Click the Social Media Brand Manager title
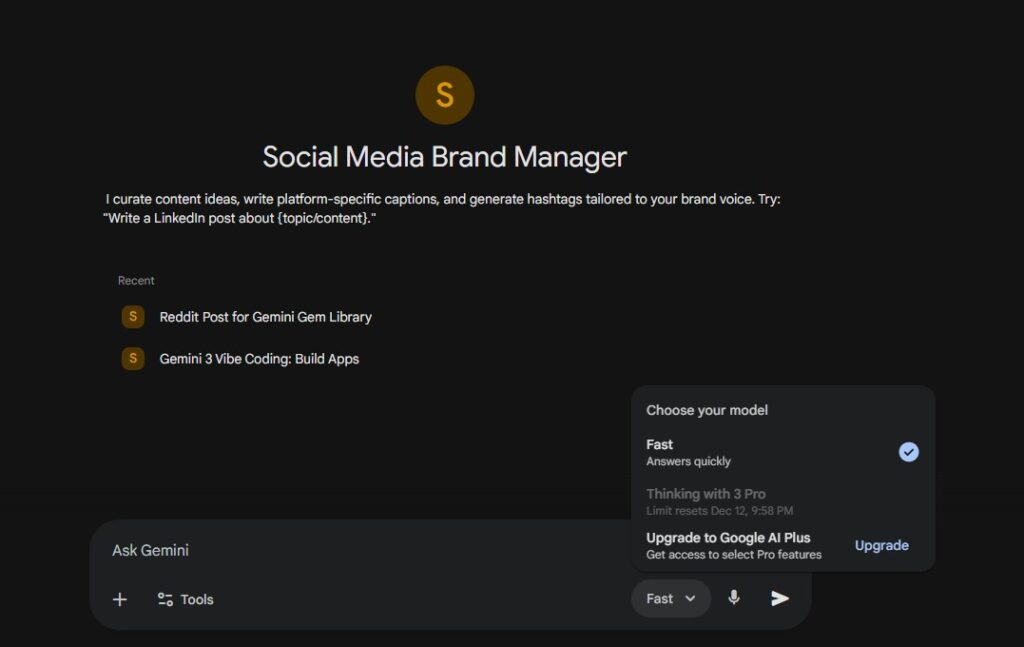This screenshot has height=647, width=1024. (x=444, y=157)
